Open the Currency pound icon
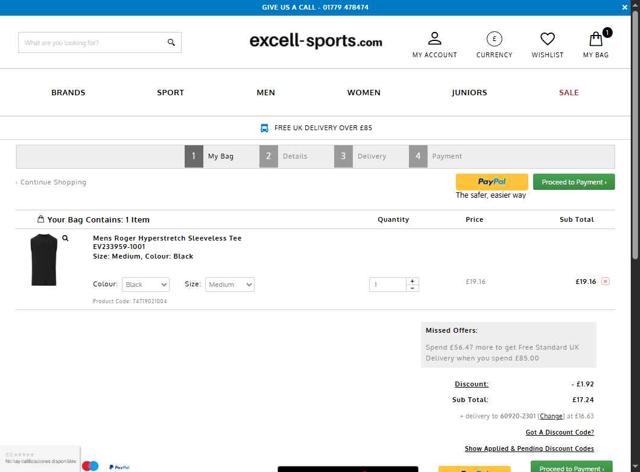Viewport: 640px width, 472px height. pos(494,39)
